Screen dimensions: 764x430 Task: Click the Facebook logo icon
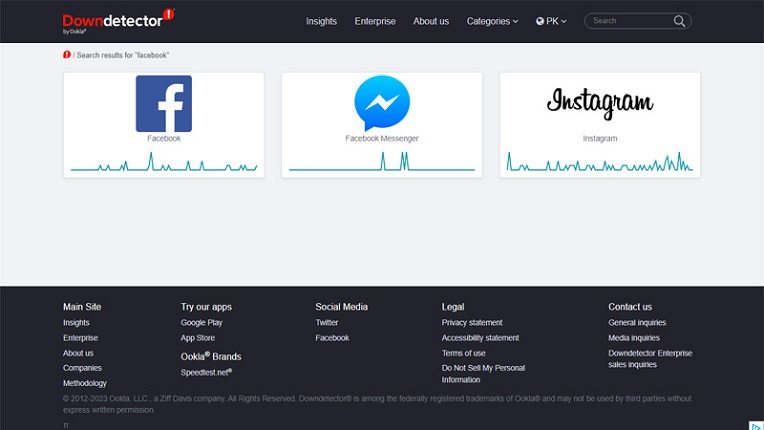point(164,104)
